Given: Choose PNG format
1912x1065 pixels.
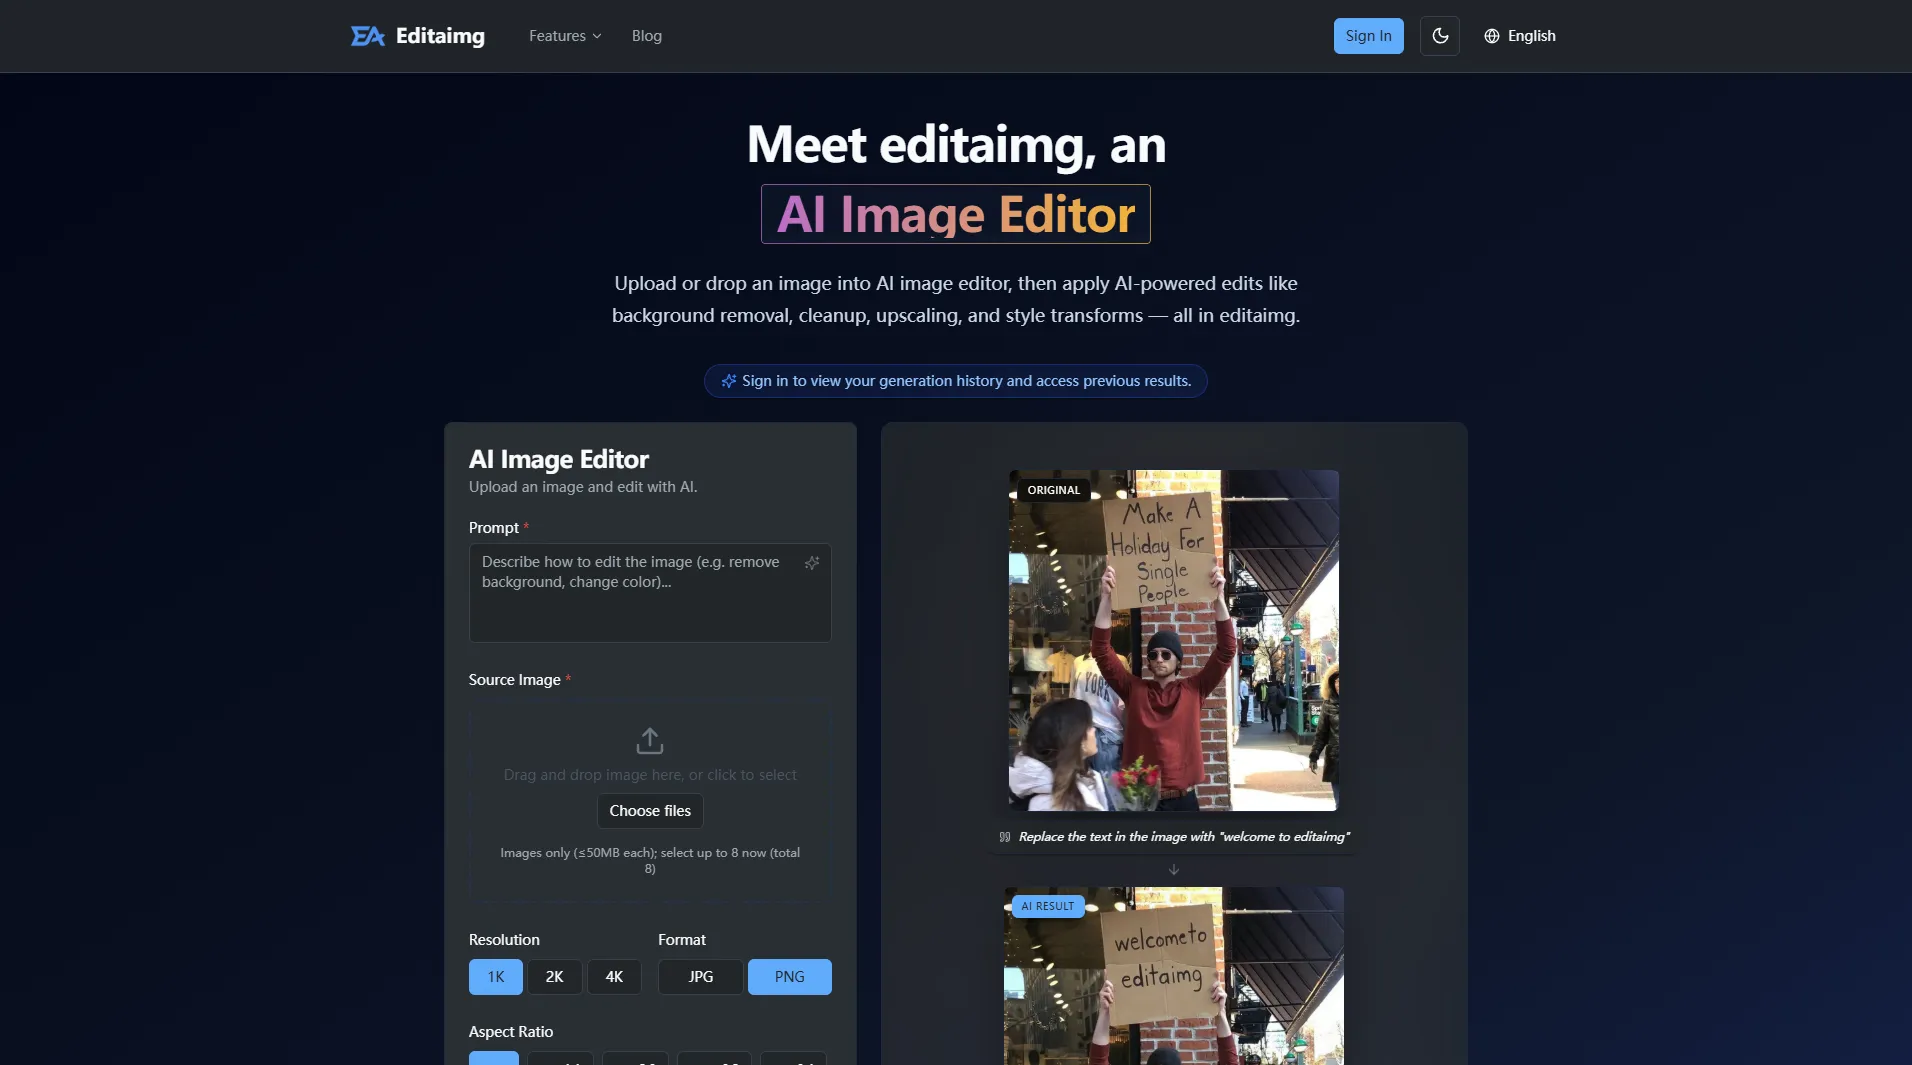Looking at the screenshot, I should click(790, 977).
